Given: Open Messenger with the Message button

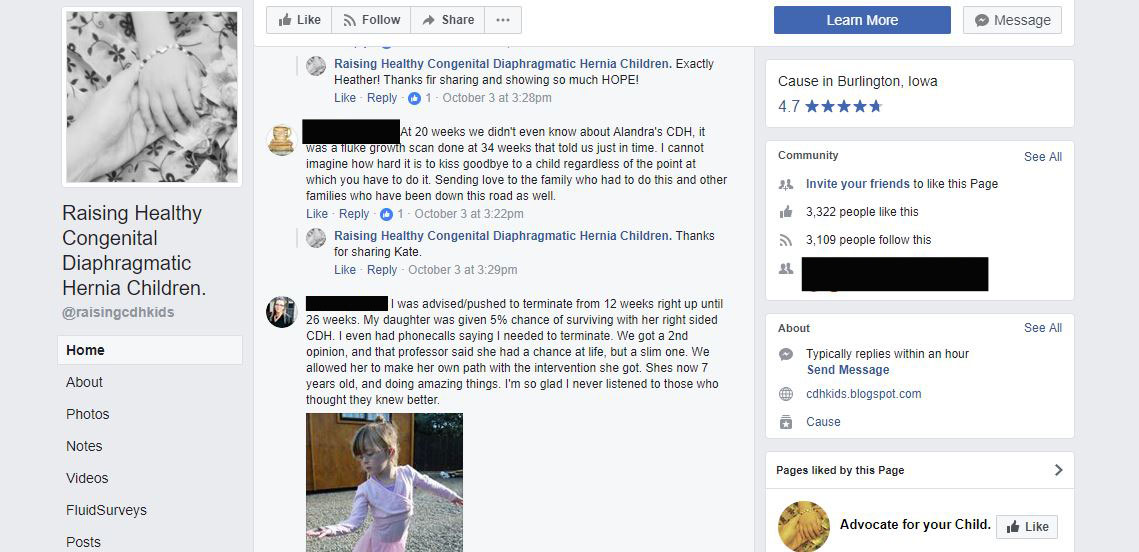Looking at the screenshot, I should (1013, 20).
